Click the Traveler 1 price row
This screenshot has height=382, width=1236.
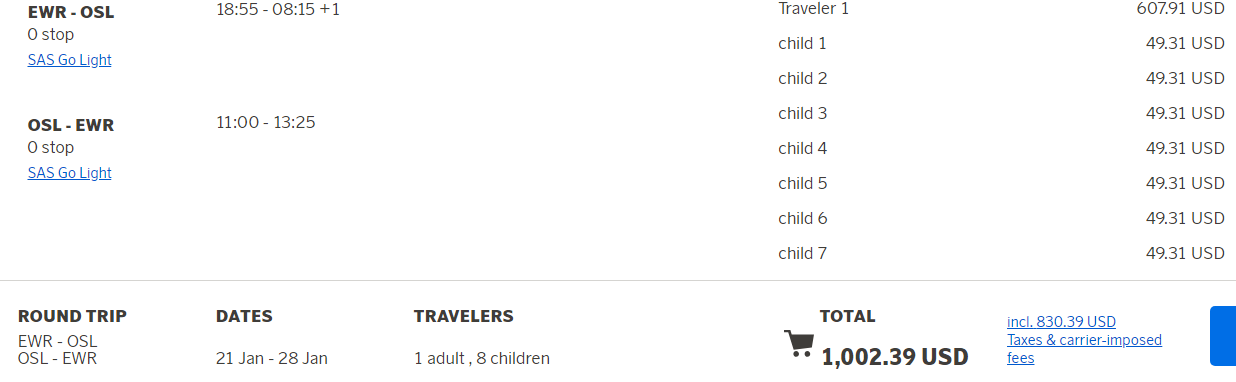1001,9
